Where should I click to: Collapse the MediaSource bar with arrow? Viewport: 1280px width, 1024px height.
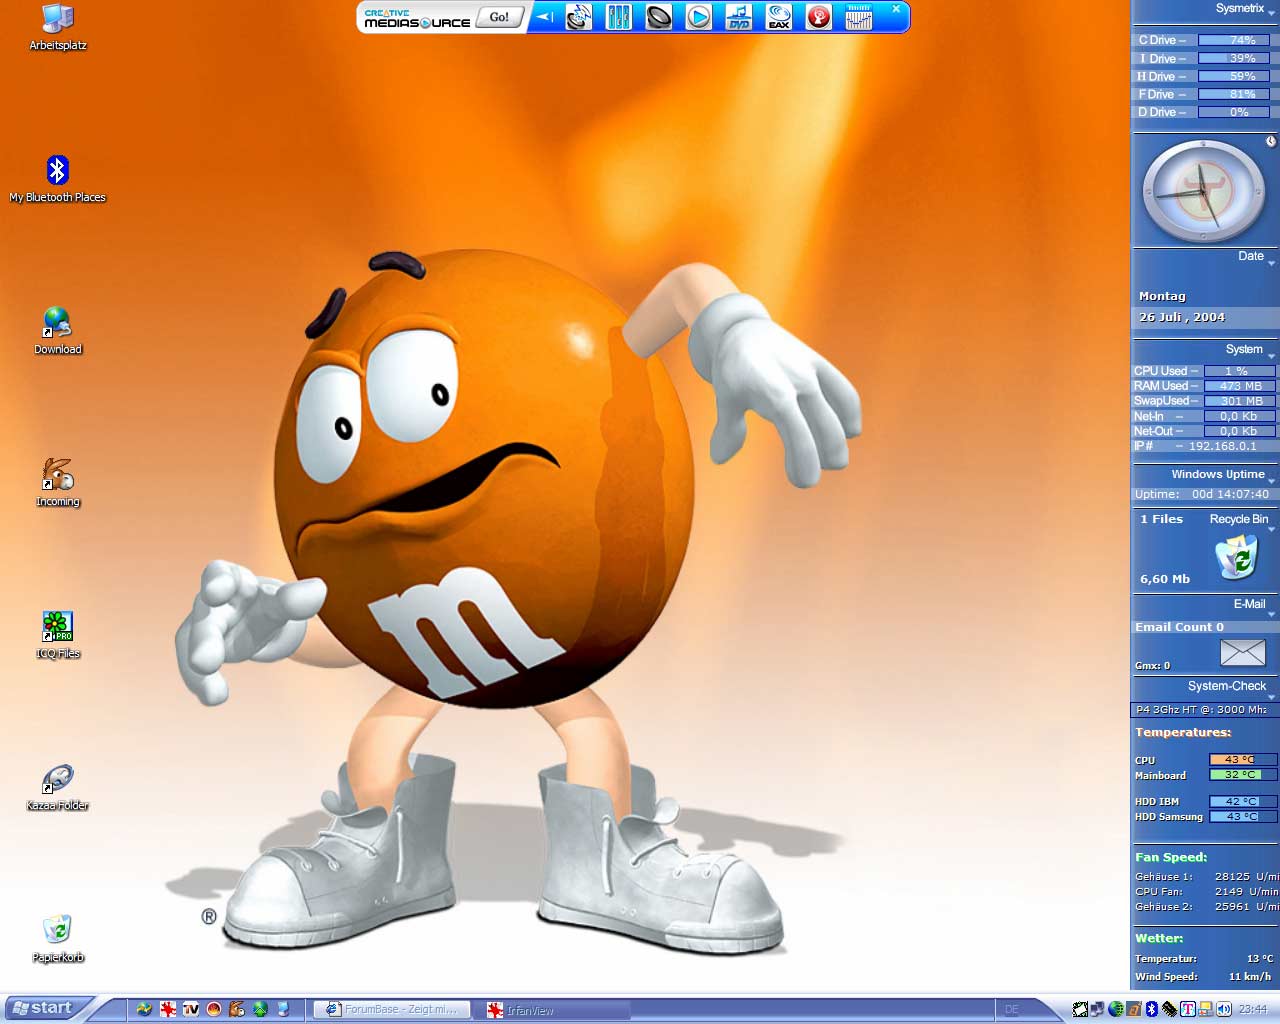pyautogui.click(x=544, y=17)
